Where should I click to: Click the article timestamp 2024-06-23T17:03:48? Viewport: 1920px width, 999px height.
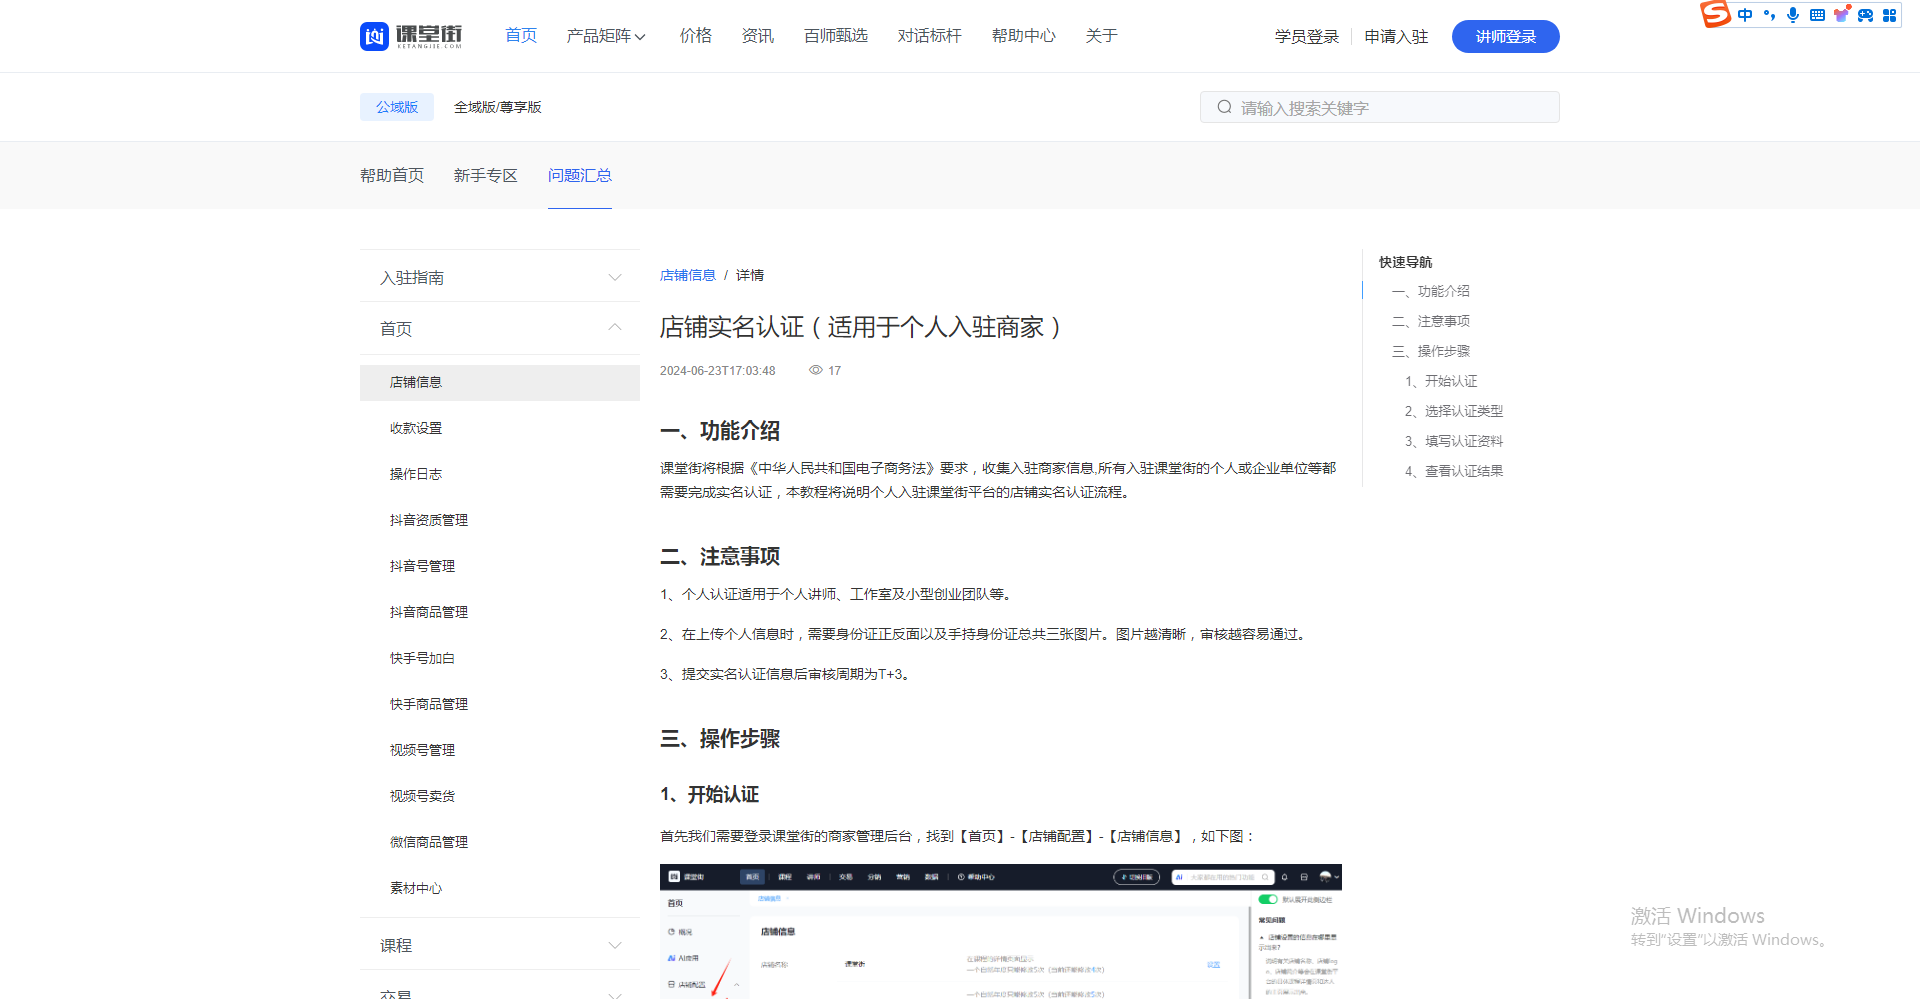point(718,371)
